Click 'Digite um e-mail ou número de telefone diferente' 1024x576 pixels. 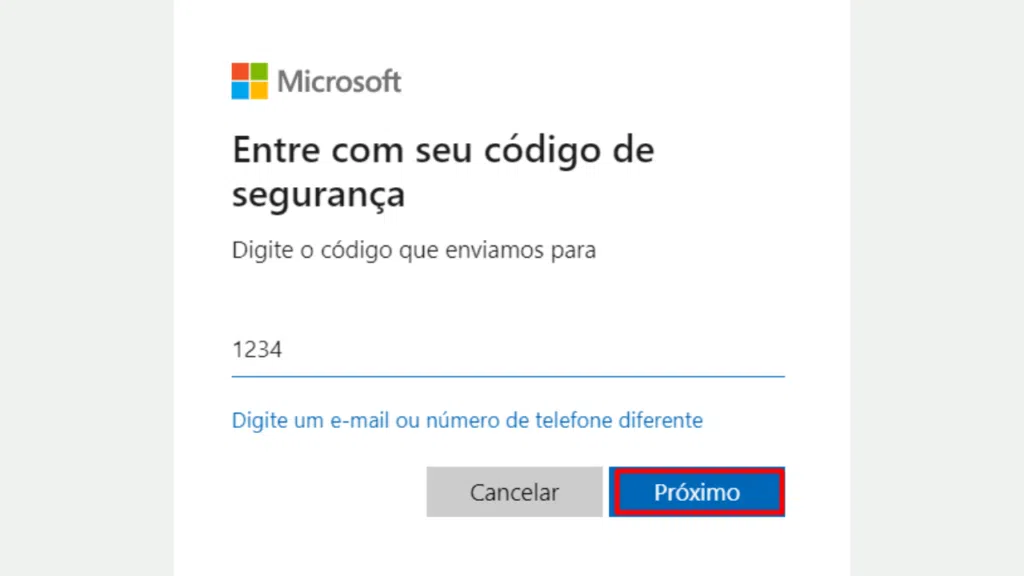(467, 420)
